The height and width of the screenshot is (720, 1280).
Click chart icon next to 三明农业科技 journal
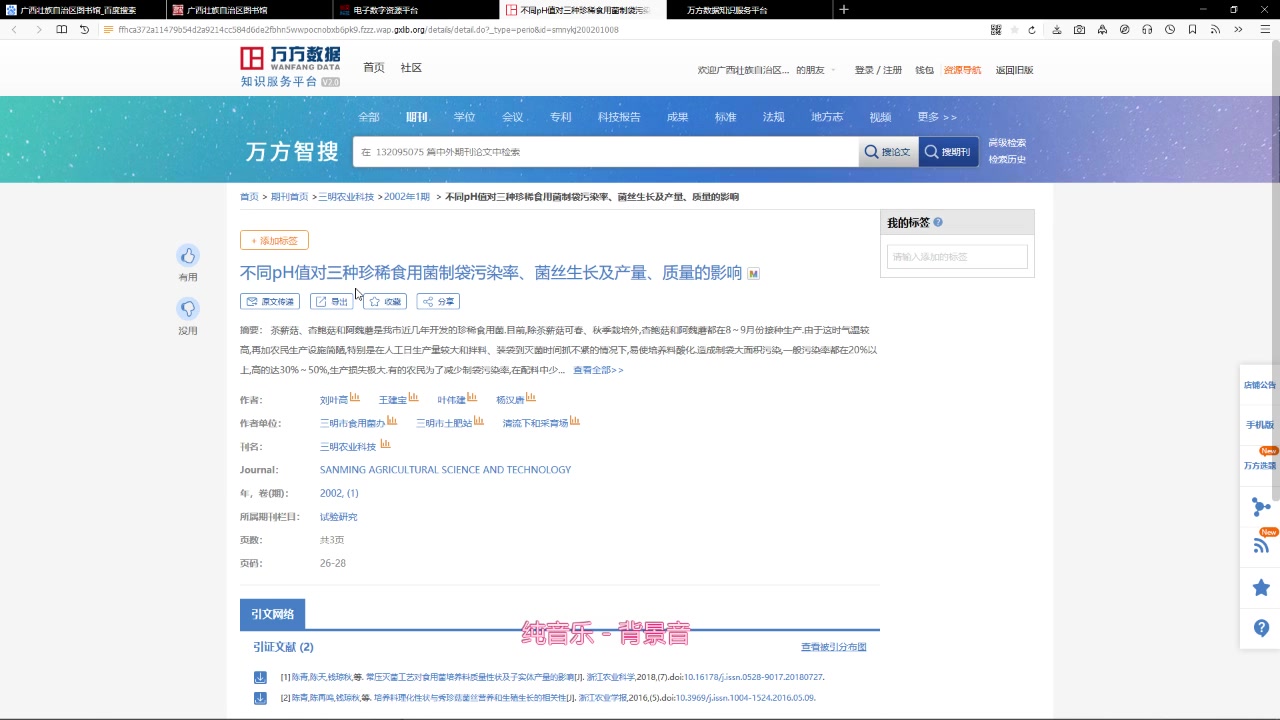[385, 445]
